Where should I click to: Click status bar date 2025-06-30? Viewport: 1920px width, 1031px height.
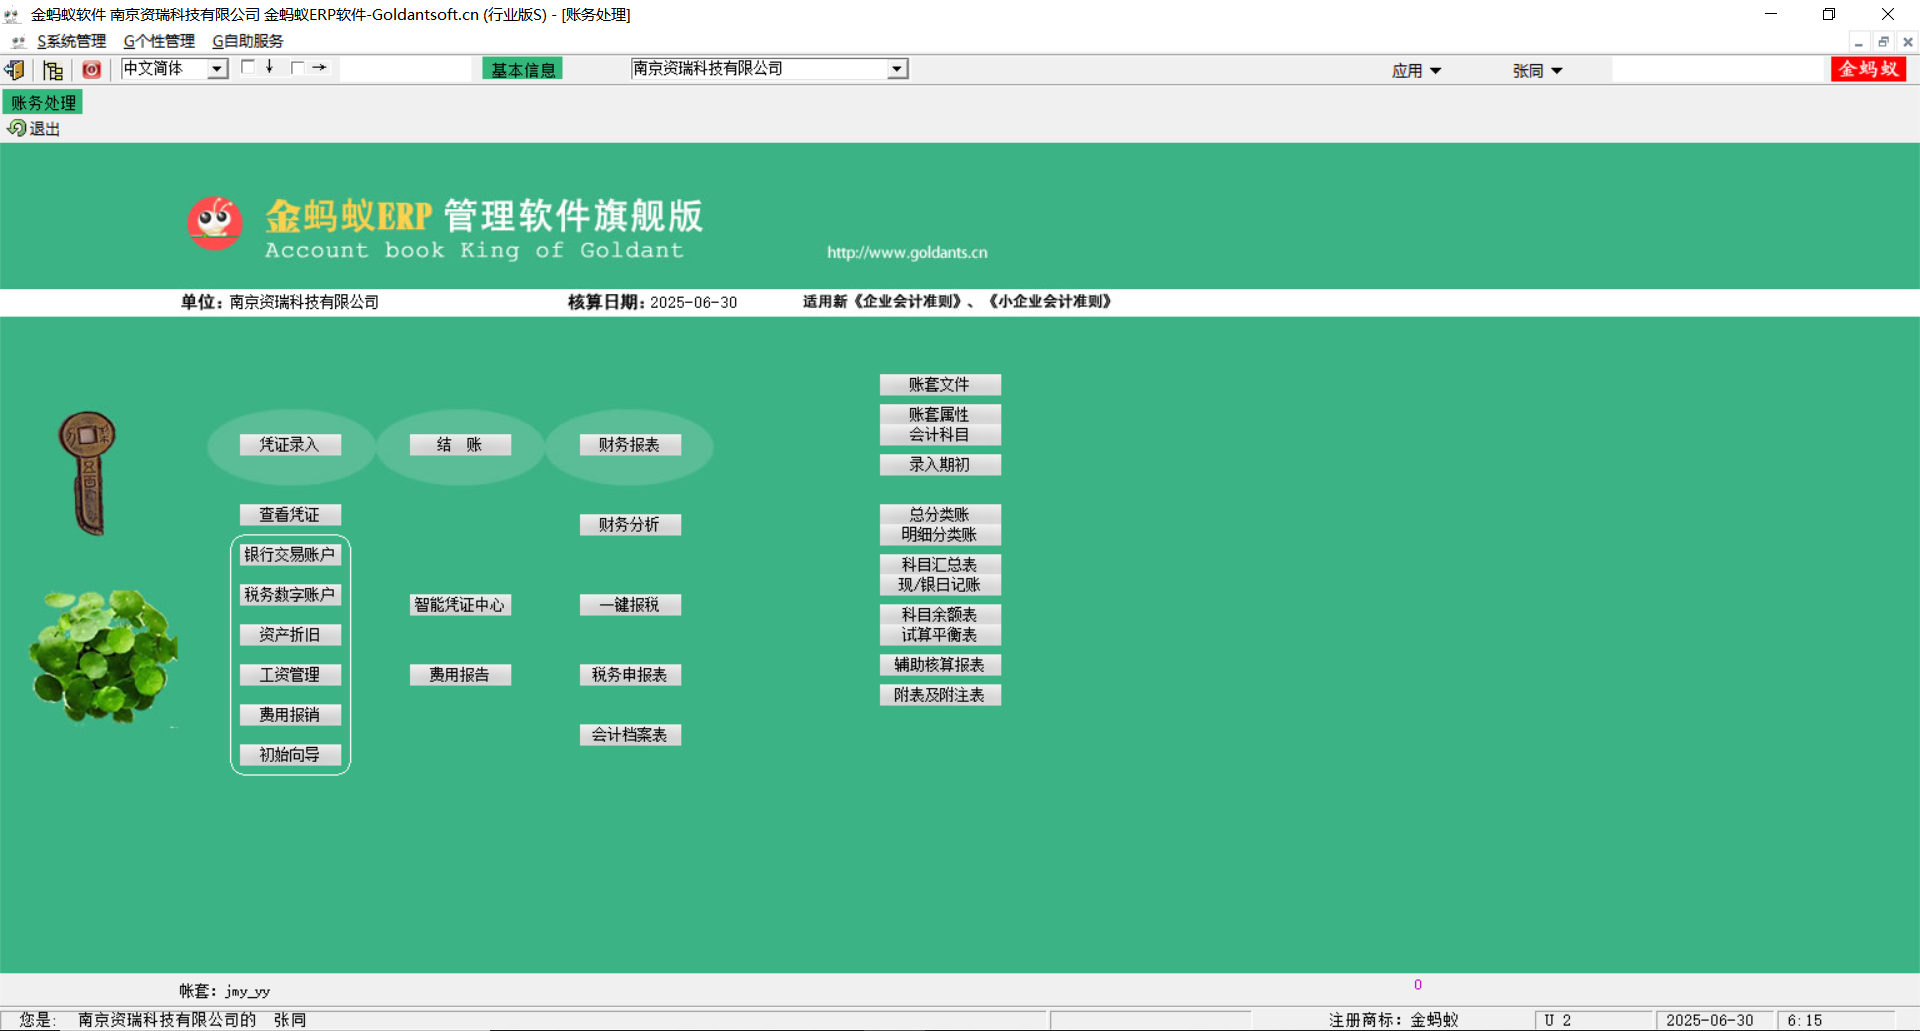click(x=1710, y=1020)
